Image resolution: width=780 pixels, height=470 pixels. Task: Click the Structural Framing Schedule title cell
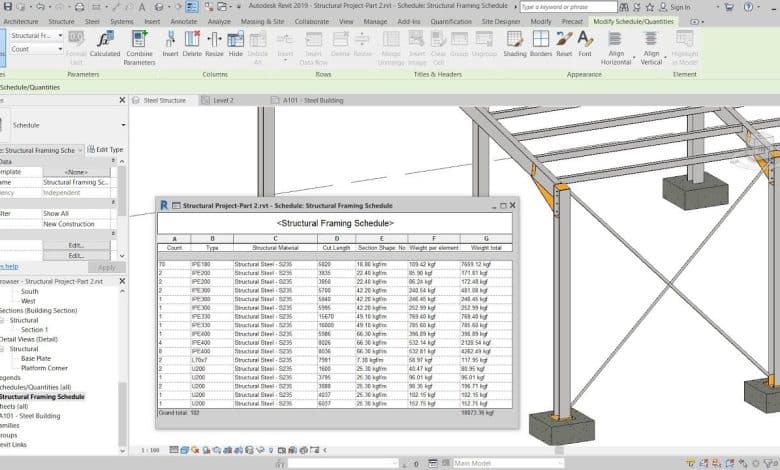pos(335,223)
